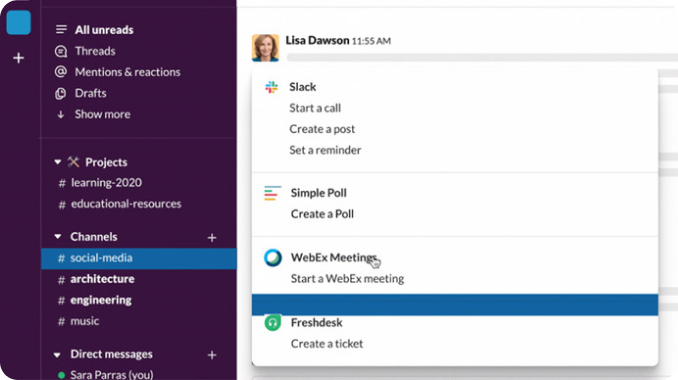Click the 11:55 AM message timestamp
Image resolution: width=678 pixels, height=380 pixels.
[x=371, y=41]
